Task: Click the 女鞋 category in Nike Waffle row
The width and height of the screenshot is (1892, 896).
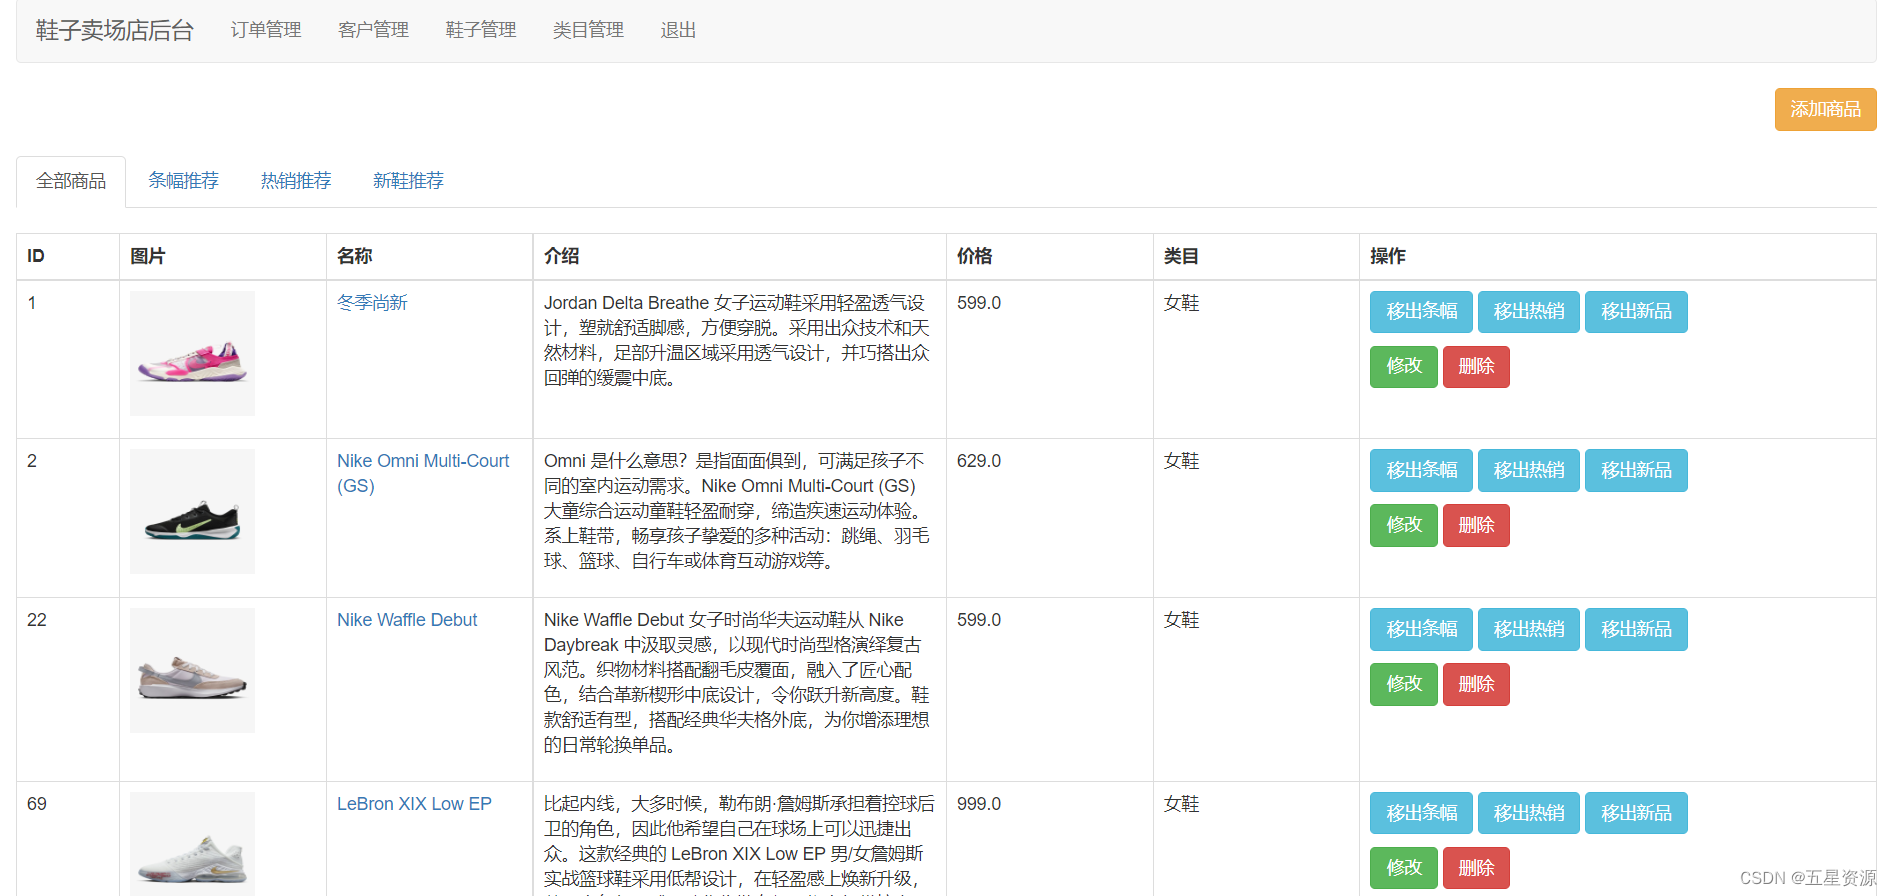Action: (x=1182, y=620)
